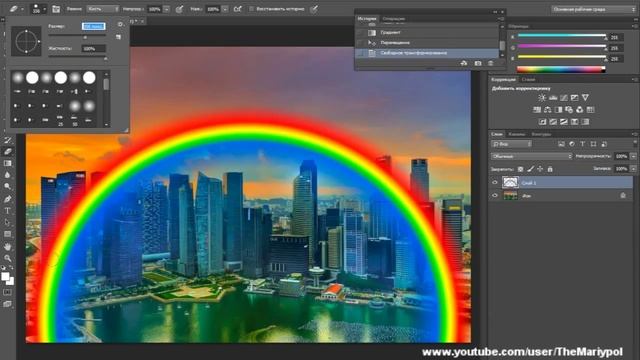Switch to the Операции (Actions) tab
Screen dimensions: 640x360
394,19
